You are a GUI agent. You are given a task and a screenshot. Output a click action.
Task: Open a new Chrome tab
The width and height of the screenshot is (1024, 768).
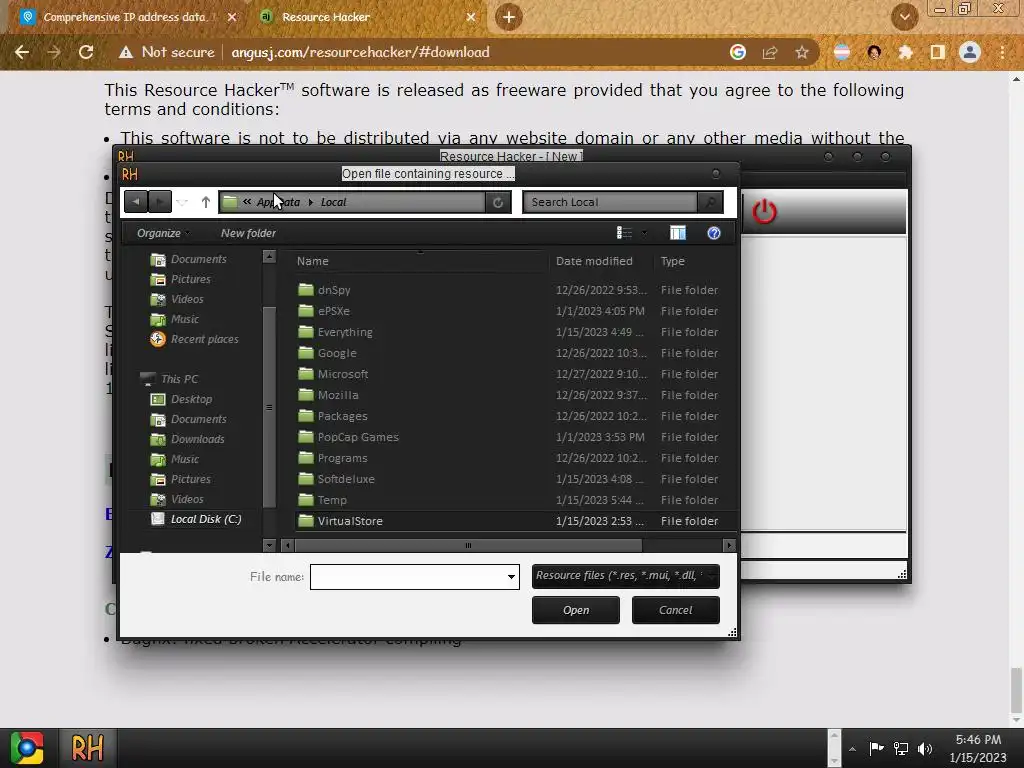(509, 17)
